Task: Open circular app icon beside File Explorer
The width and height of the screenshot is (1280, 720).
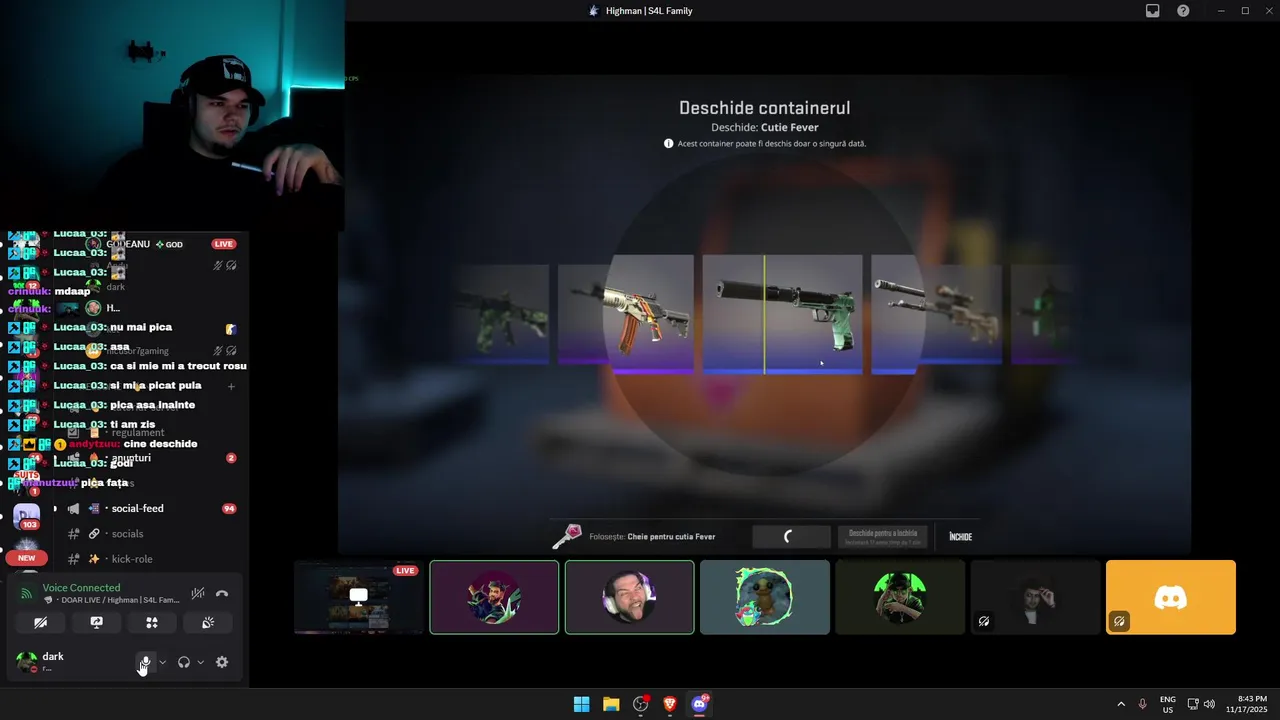Action: pyautogui.click(x=640, y=704)
